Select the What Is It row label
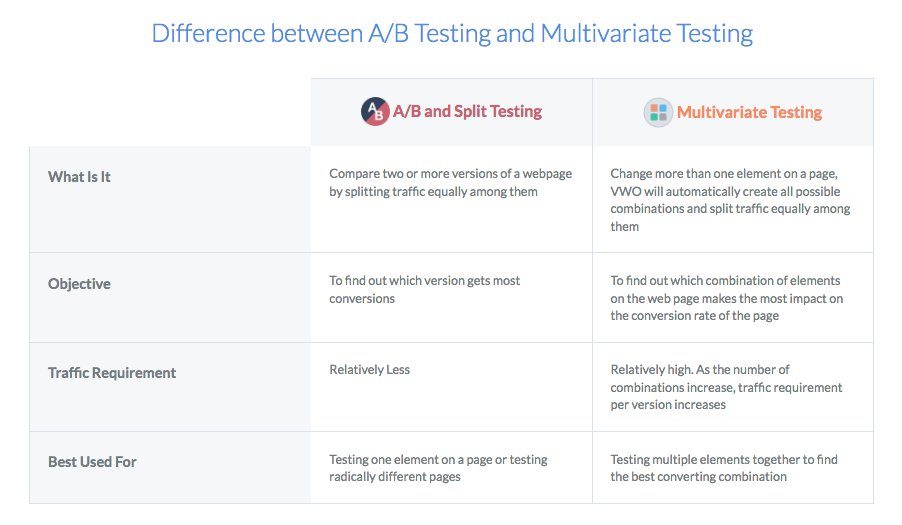Screen dimensions: 902x525 pos(79,177)
